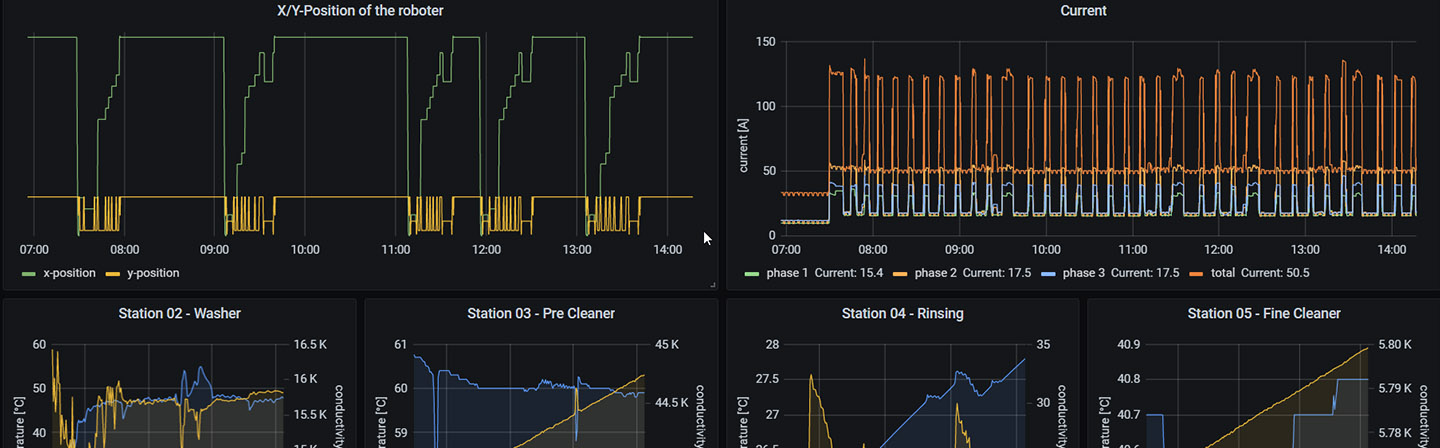Click the 12:00 tick on the Current chart
1440x448 pixels.
(1218, 250)
